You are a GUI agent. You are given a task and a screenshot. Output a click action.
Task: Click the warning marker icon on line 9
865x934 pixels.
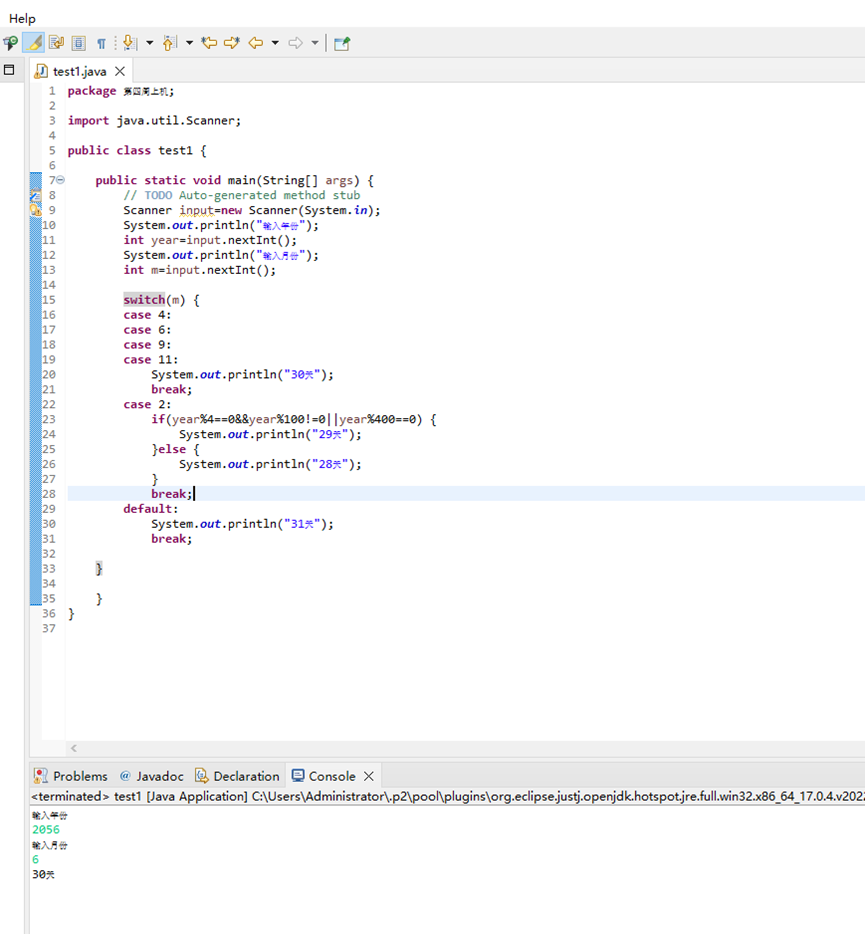pyautogui.click(x=36, y=210)
